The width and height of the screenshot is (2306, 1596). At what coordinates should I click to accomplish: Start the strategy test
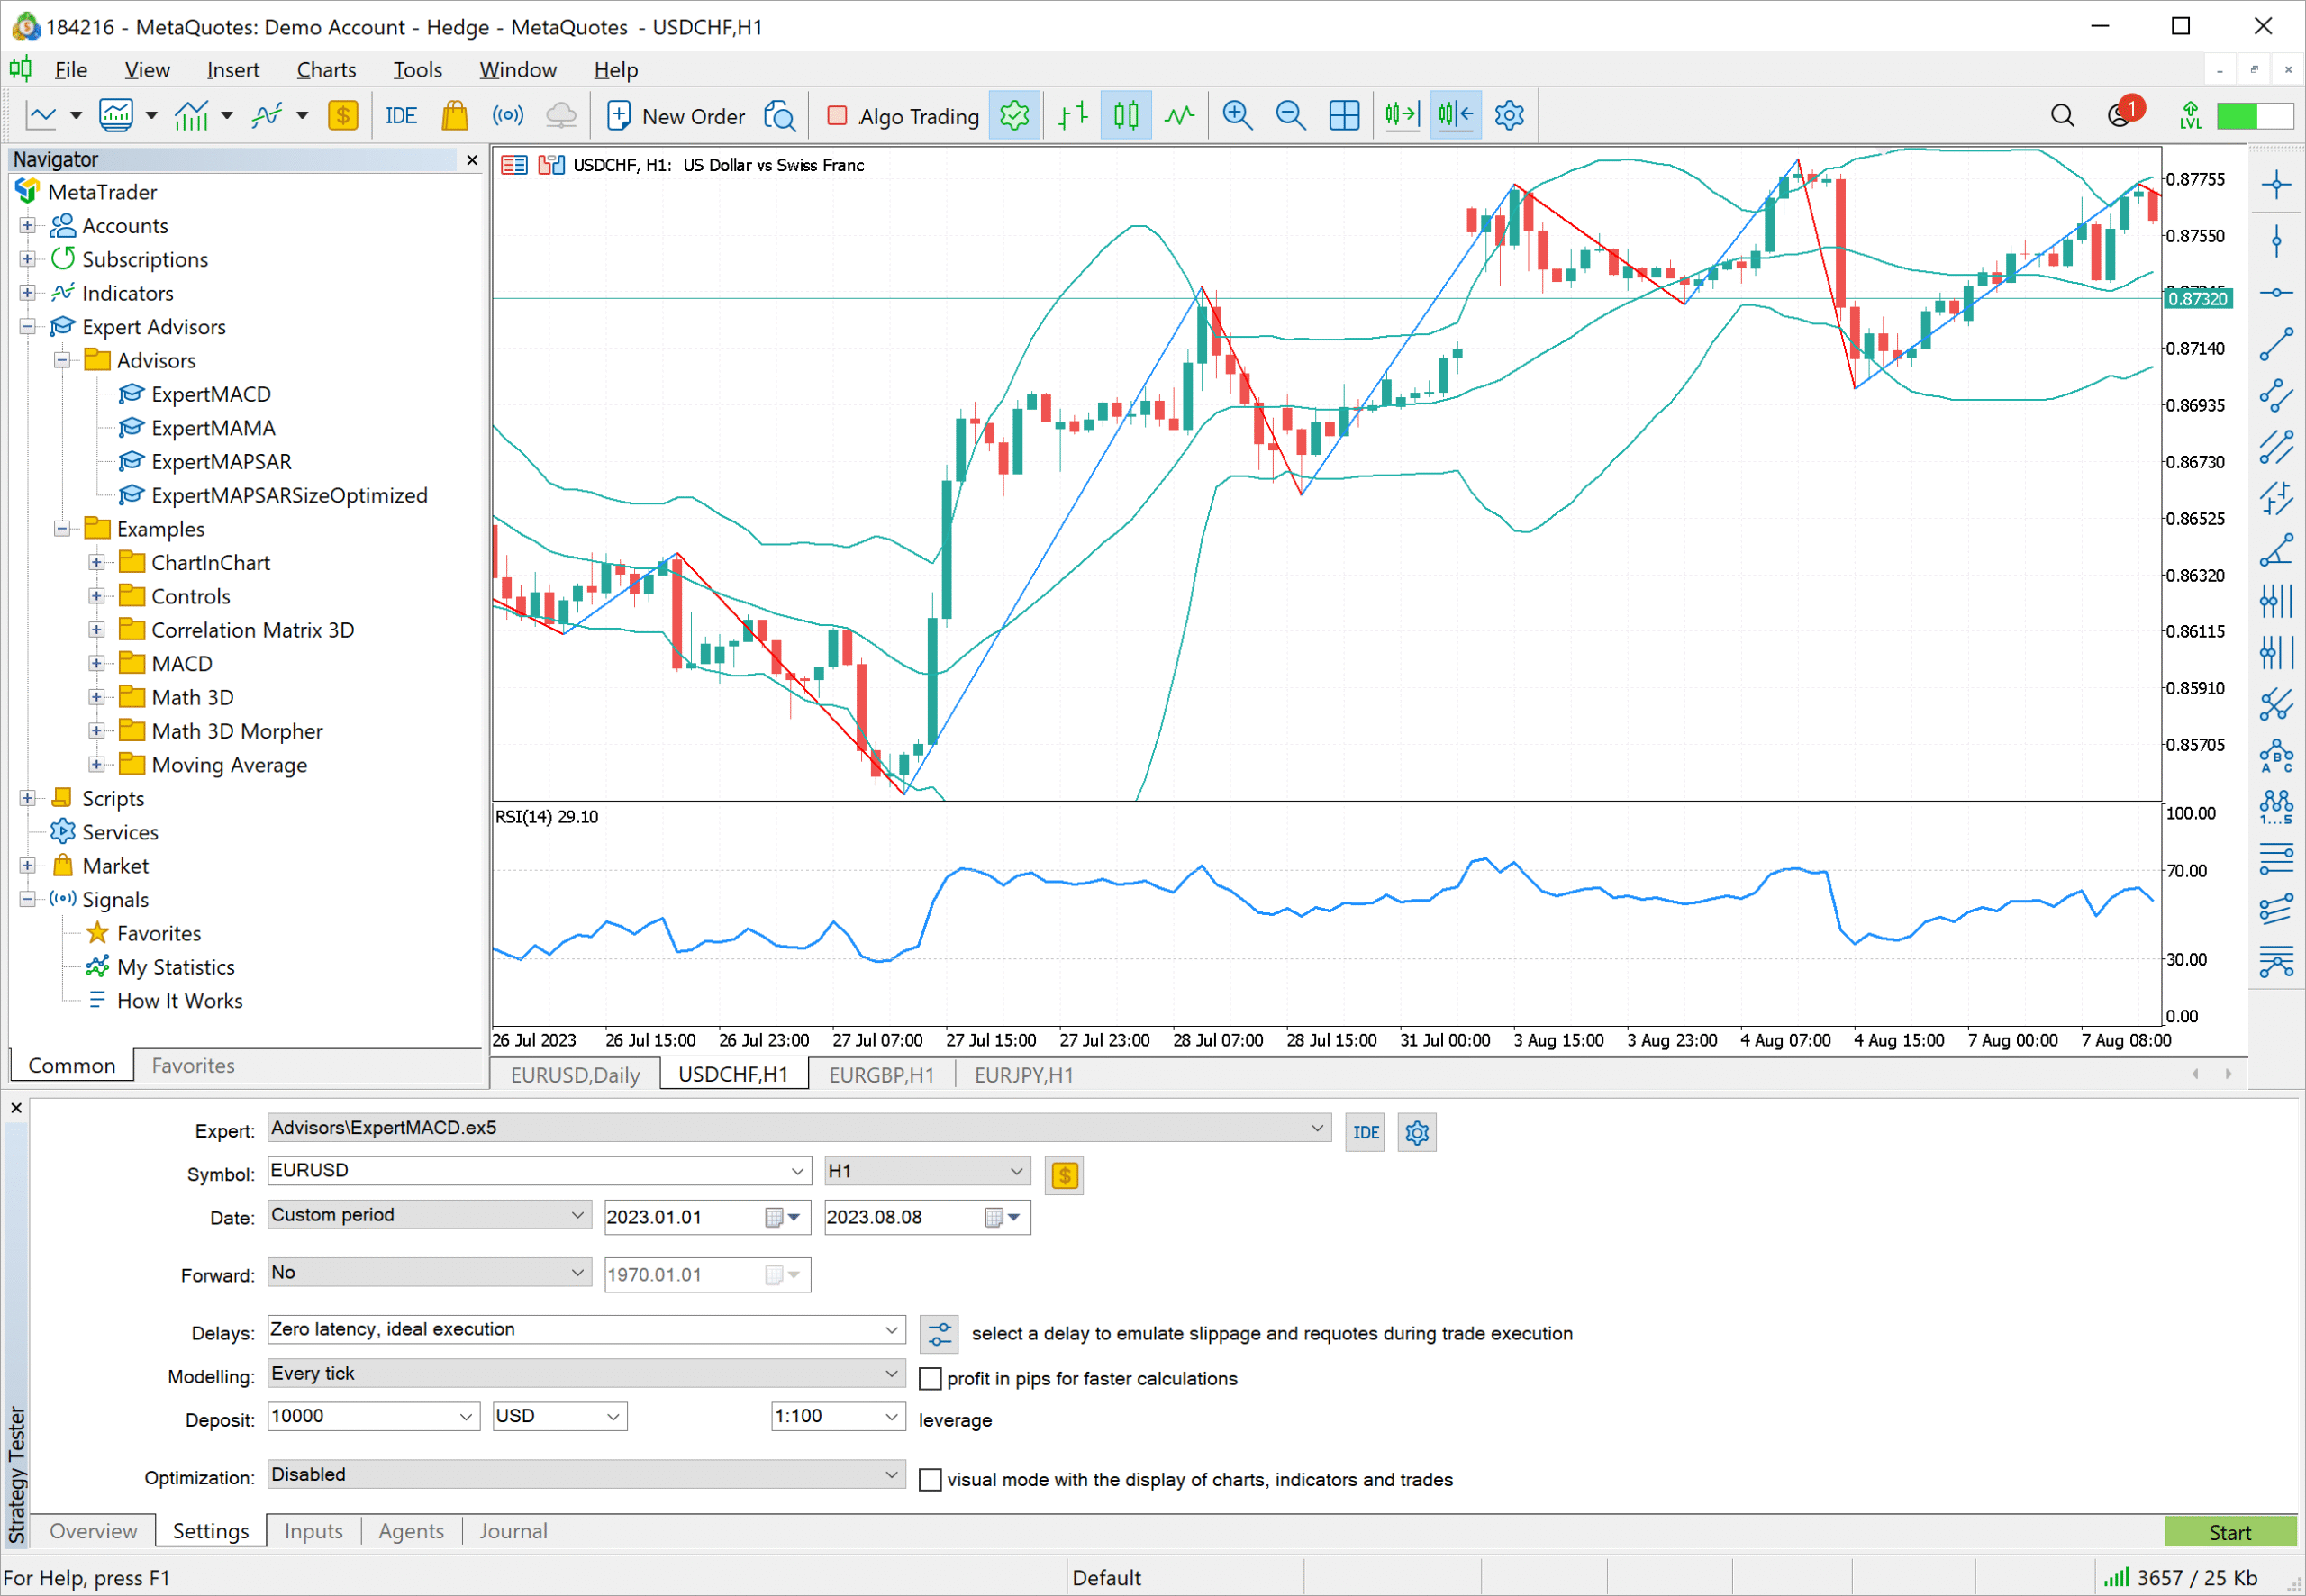2231,1532
